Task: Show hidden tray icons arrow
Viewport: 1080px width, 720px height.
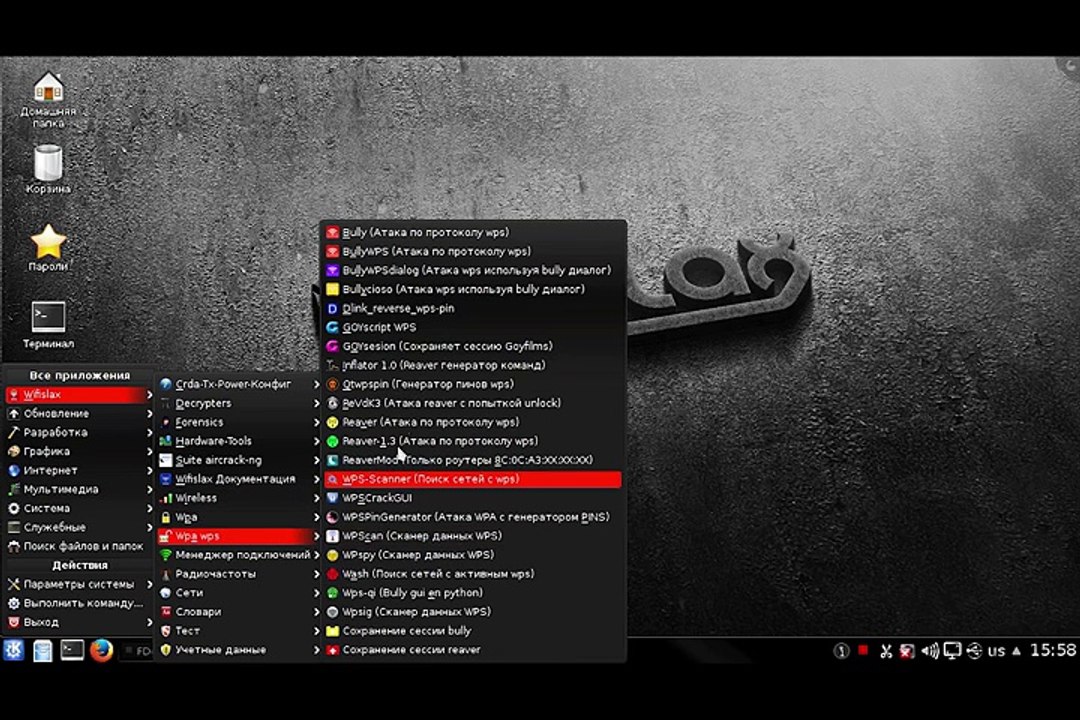Action: (1016, 650)
